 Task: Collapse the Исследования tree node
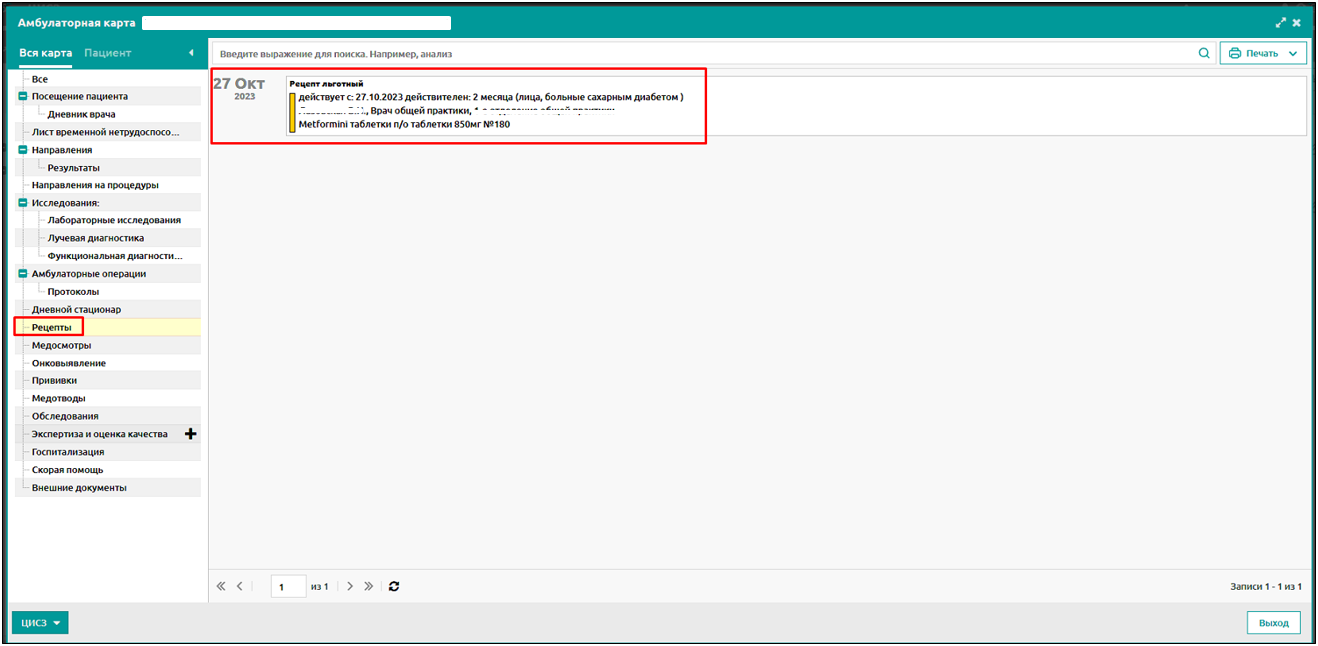point(22,203)
